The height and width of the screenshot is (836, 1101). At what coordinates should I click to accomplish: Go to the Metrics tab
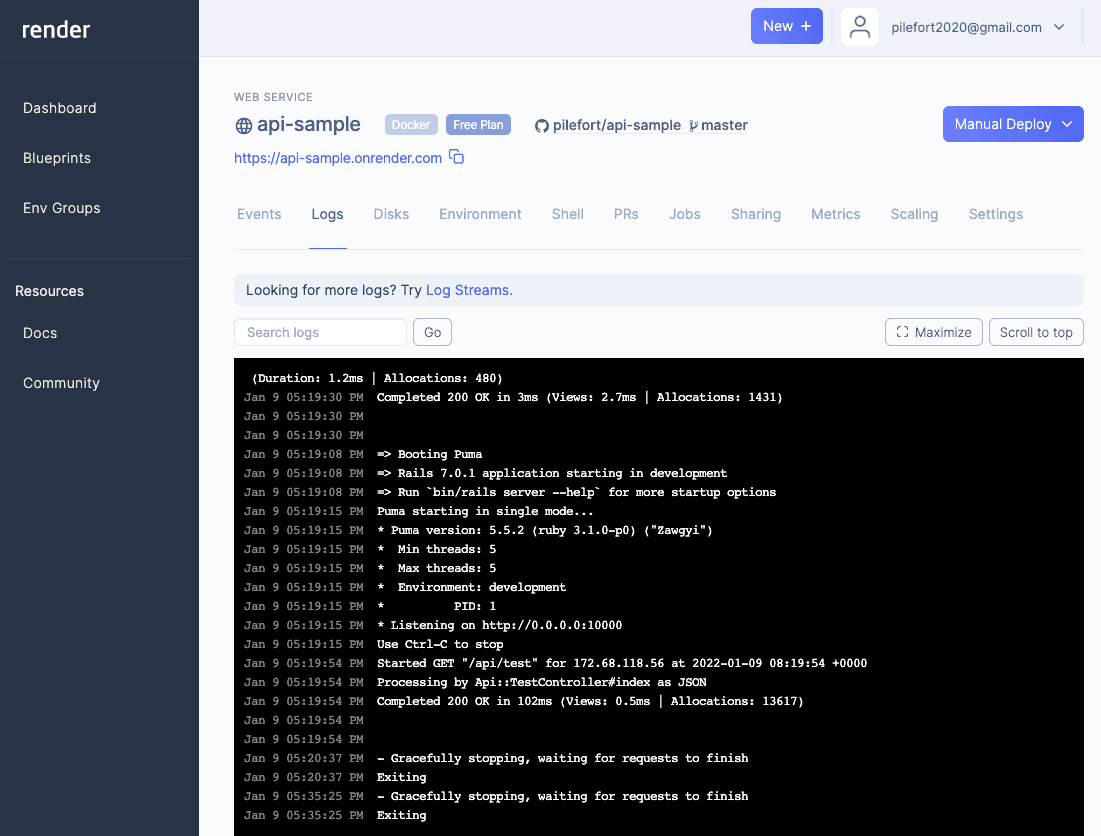click(x=835, y=214)
